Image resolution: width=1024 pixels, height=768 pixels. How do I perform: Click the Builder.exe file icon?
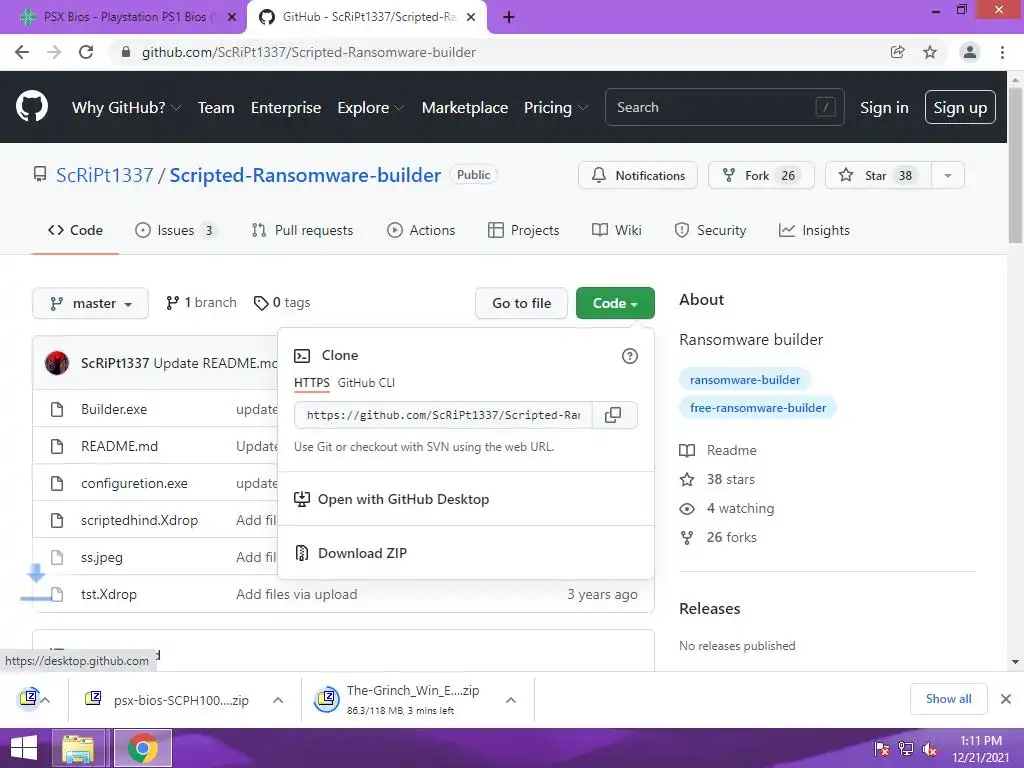[57, 409]
